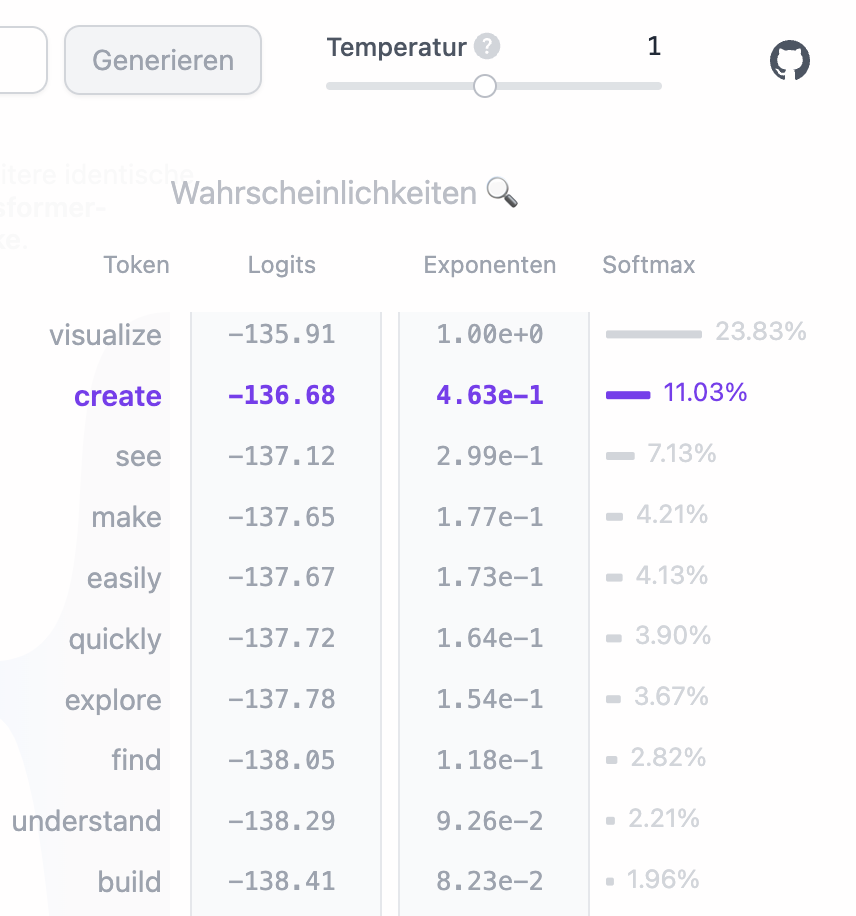
Task: Click the Temperatur help question mark icon
Action: (x=487, y=46)
